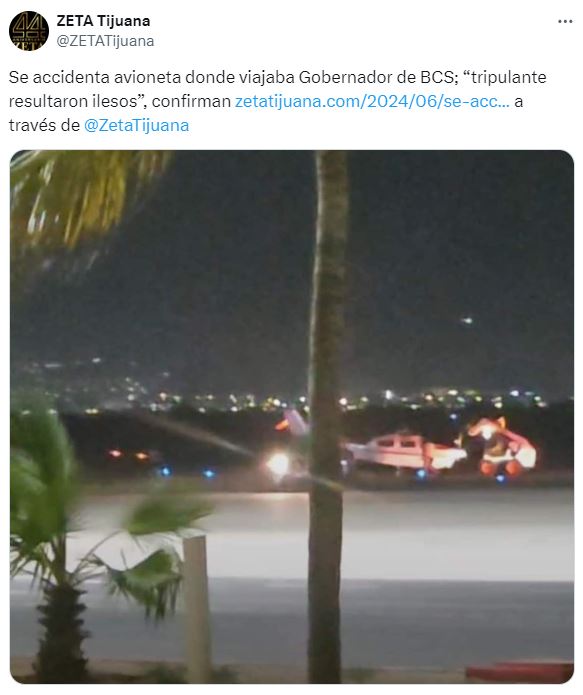Open the zetatijuana.com/2024/06 article link
Screen dimensions: 583x695
[372, 102]
